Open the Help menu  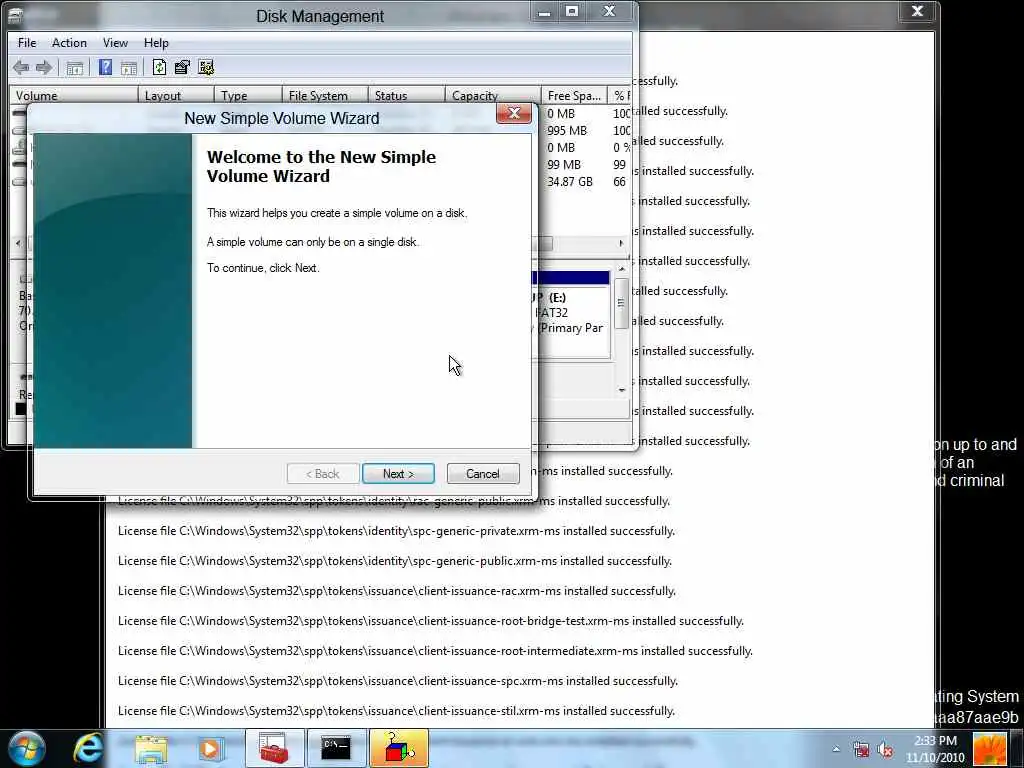(156, 43)
